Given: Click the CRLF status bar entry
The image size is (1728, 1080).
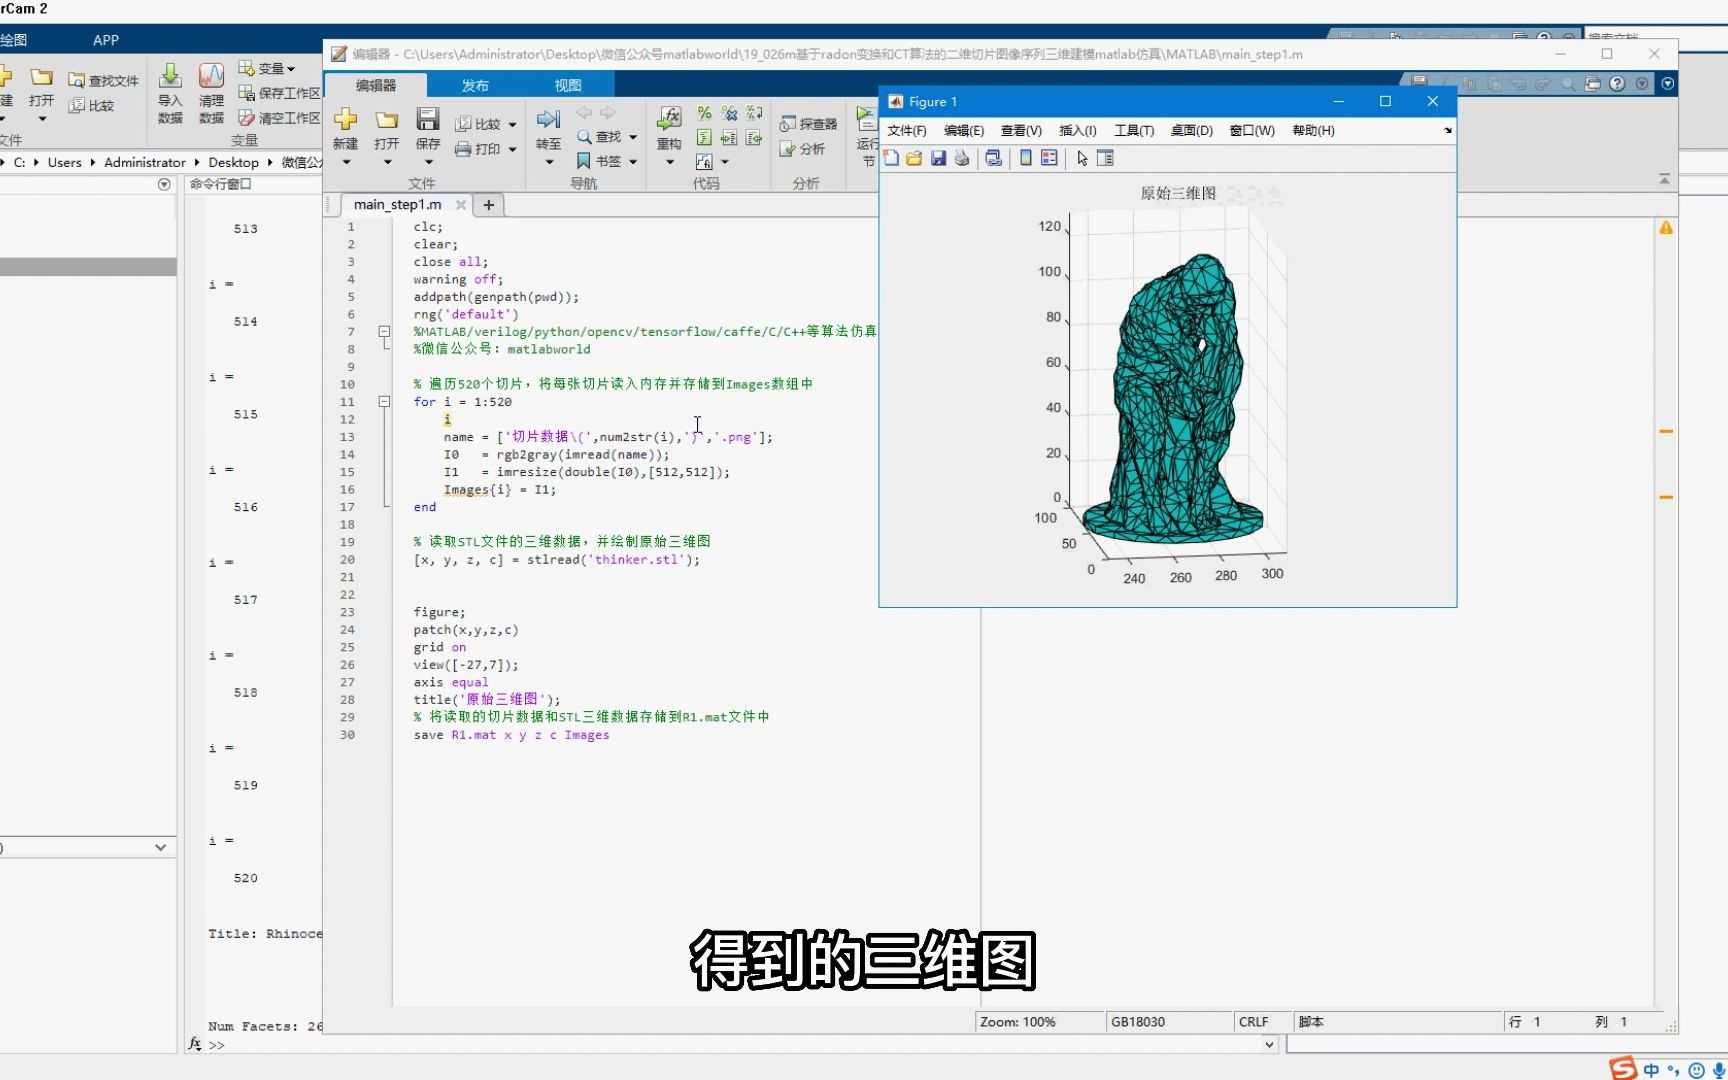Looking at the screenshot, I should (1254, 1022).
